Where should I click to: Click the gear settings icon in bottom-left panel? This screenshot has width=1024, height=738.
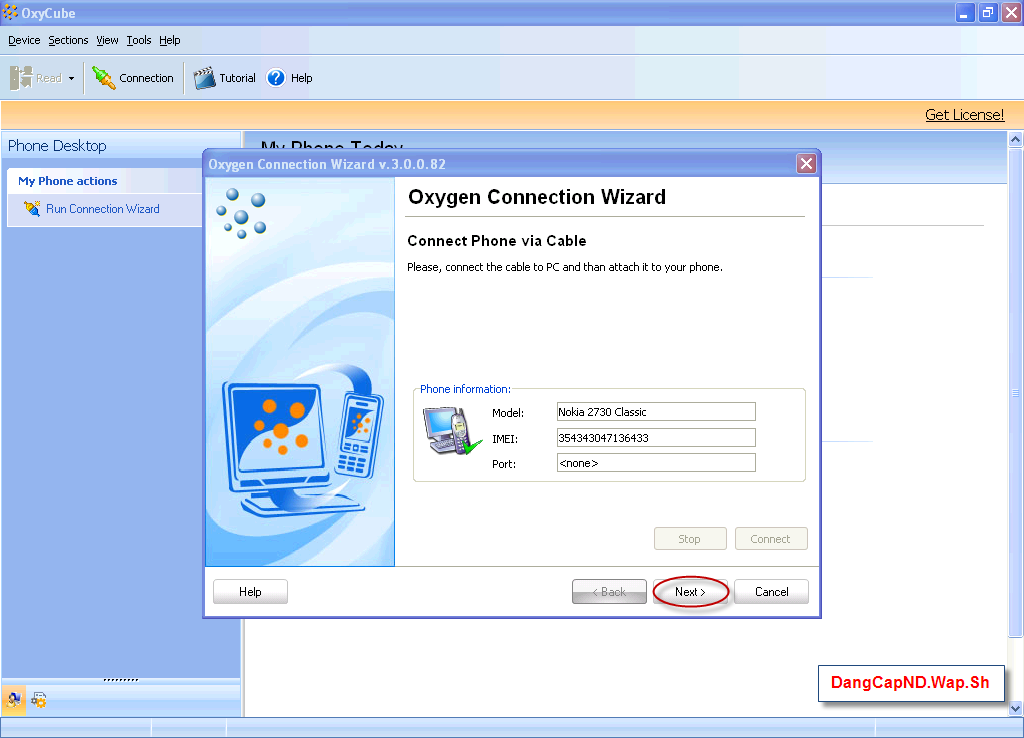click(39, 700)
